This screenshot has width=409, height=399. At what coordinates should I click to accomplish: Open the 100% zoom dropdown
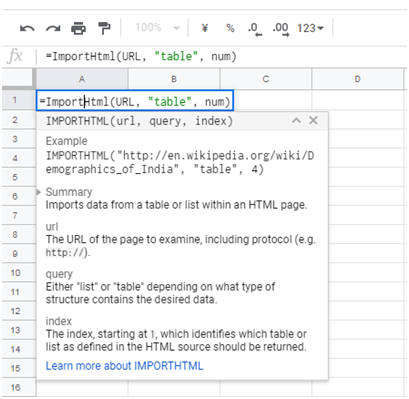coord(157,27)
